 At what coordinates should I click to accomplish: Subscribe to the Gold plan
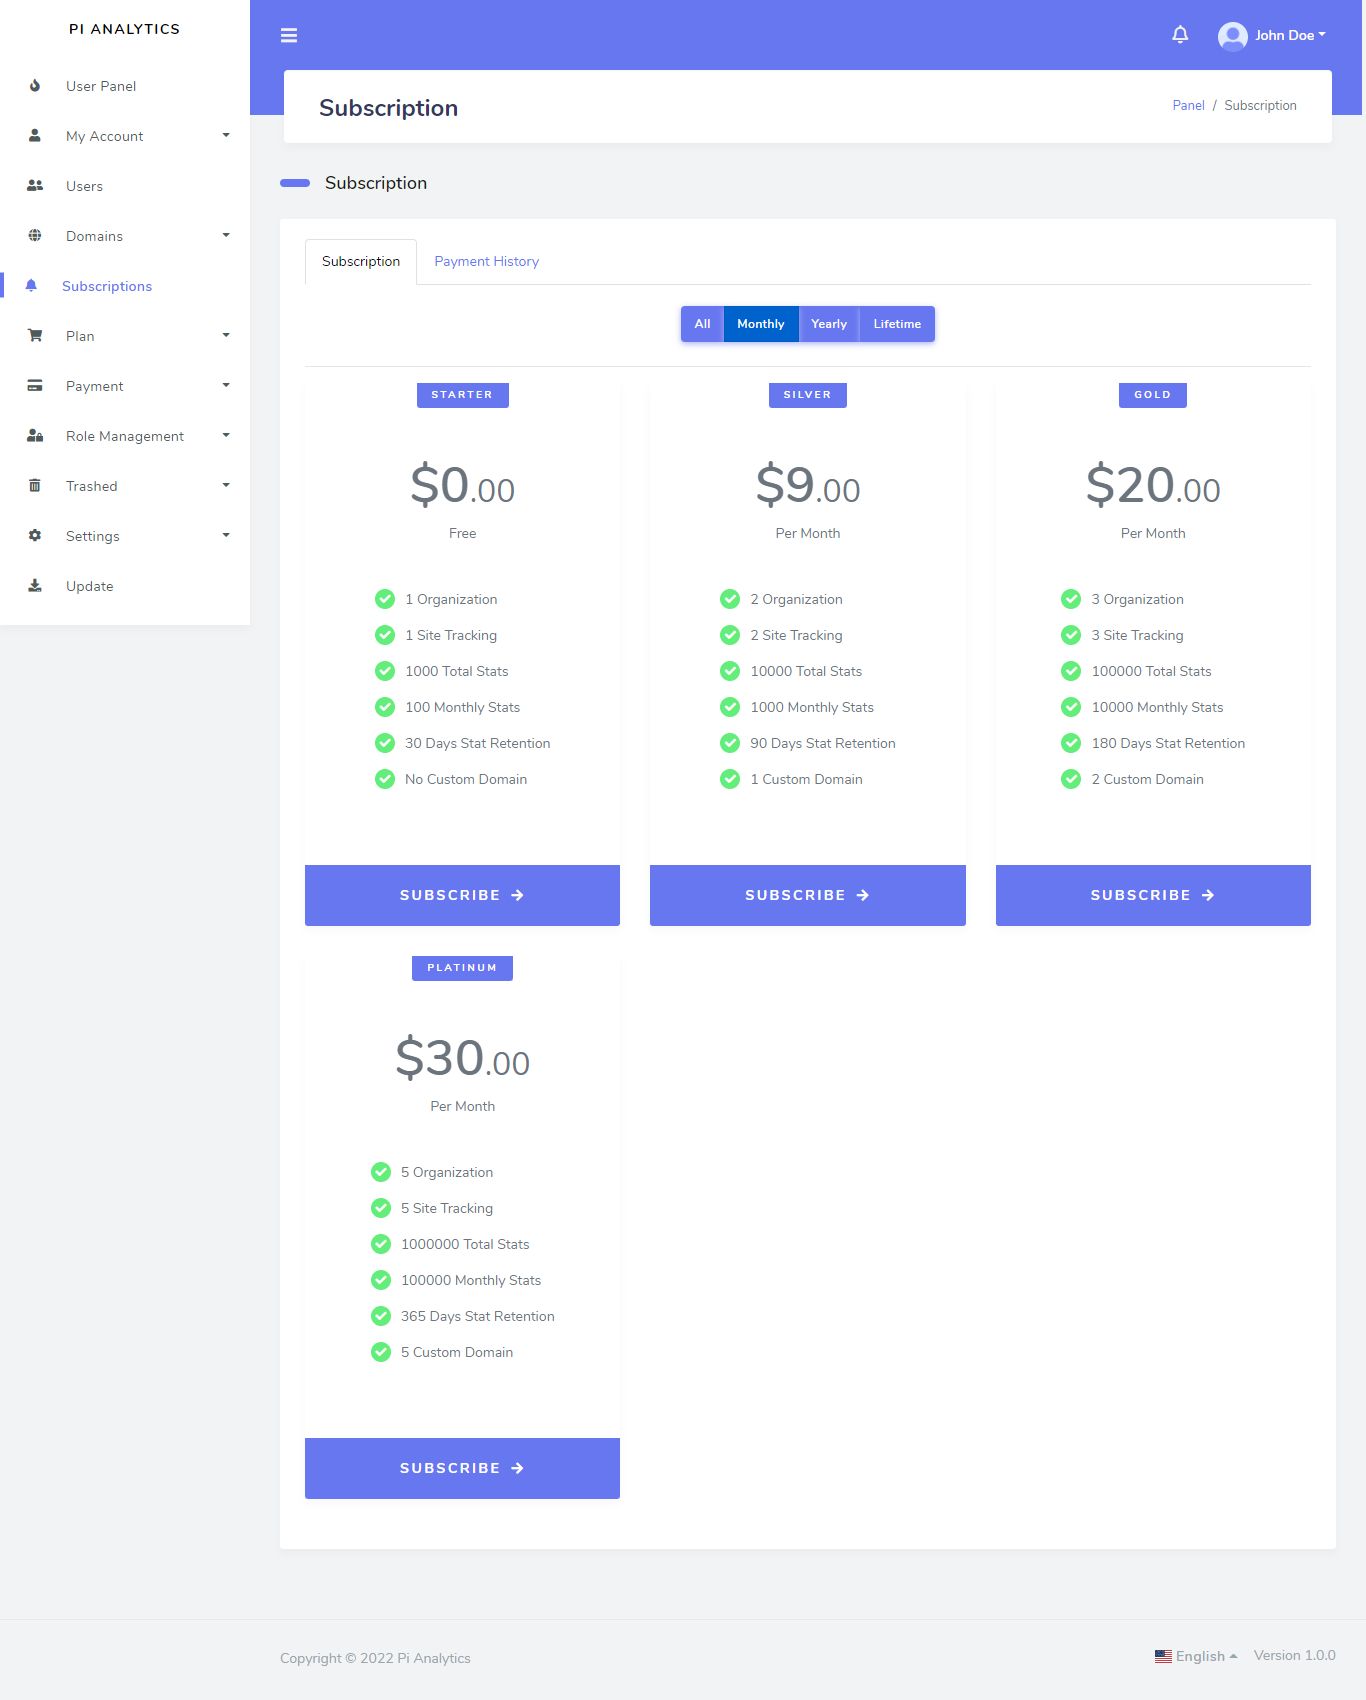1153,895
